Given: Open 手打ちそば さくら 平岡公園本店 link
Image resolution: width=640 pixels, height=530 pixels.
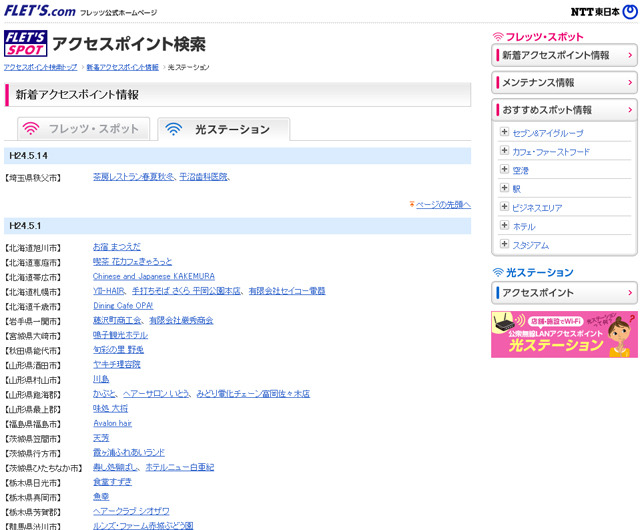Looking at the screenshot, I should pyautogui.click(x=186, y=291).
